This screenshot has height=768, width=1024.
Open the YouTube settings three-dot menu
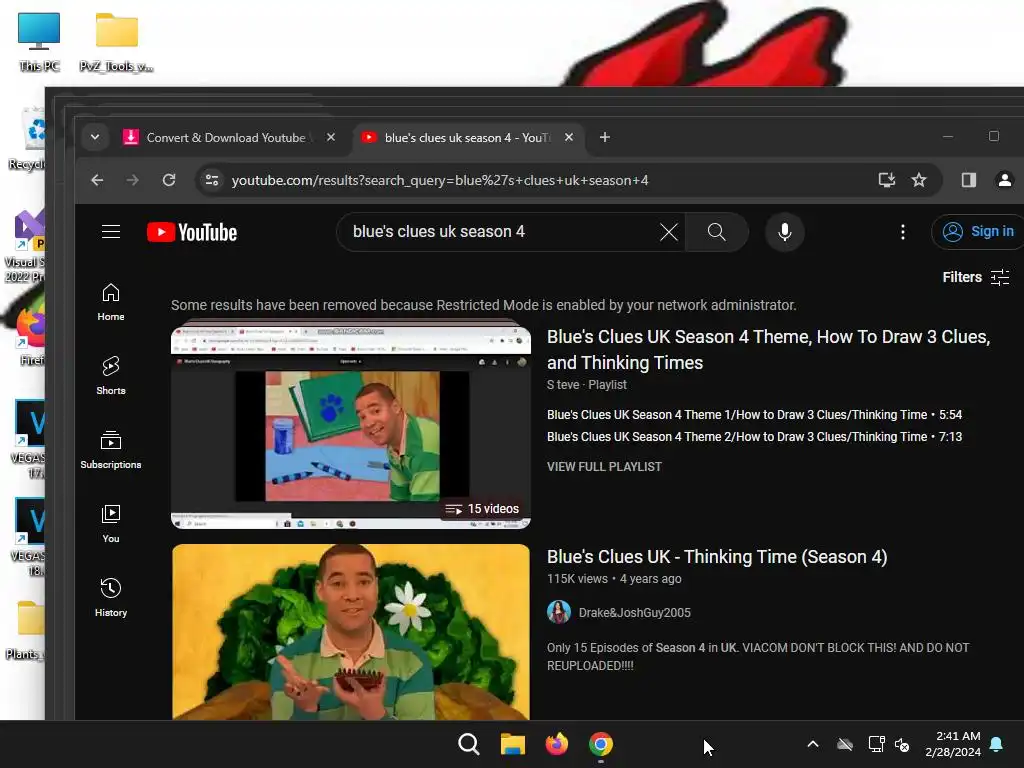pos(903,232)
